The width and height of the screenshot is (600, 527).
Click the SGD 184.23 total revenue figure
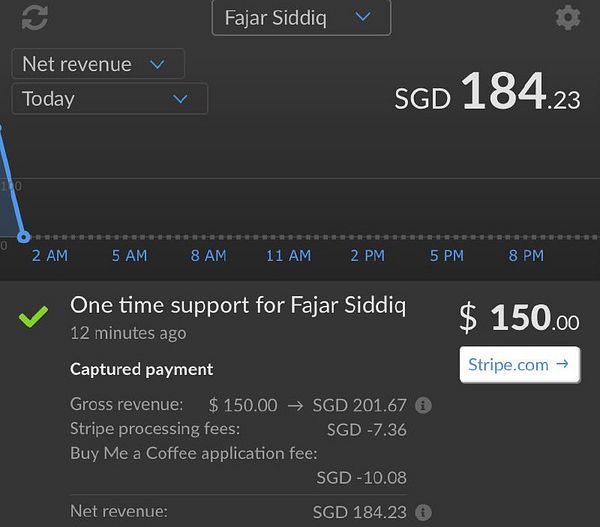point(487,94)
